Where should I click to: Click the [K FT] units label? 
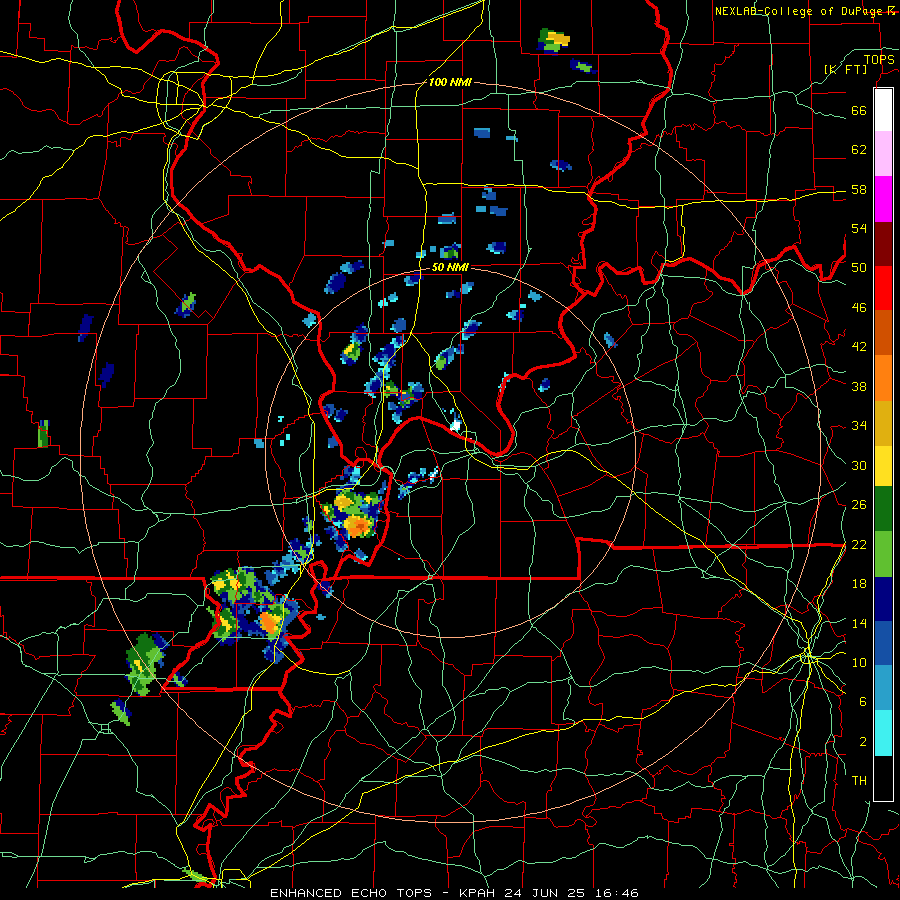pyautogui.click(x=845, y=69)
